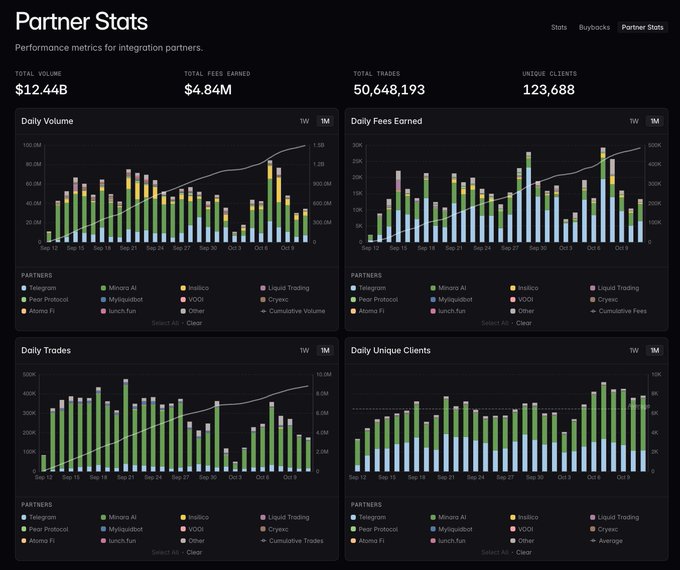Screen dimensions: 680x570
Task: Toggle lunch.fun in Daily Volume legend
Action: 118,311
